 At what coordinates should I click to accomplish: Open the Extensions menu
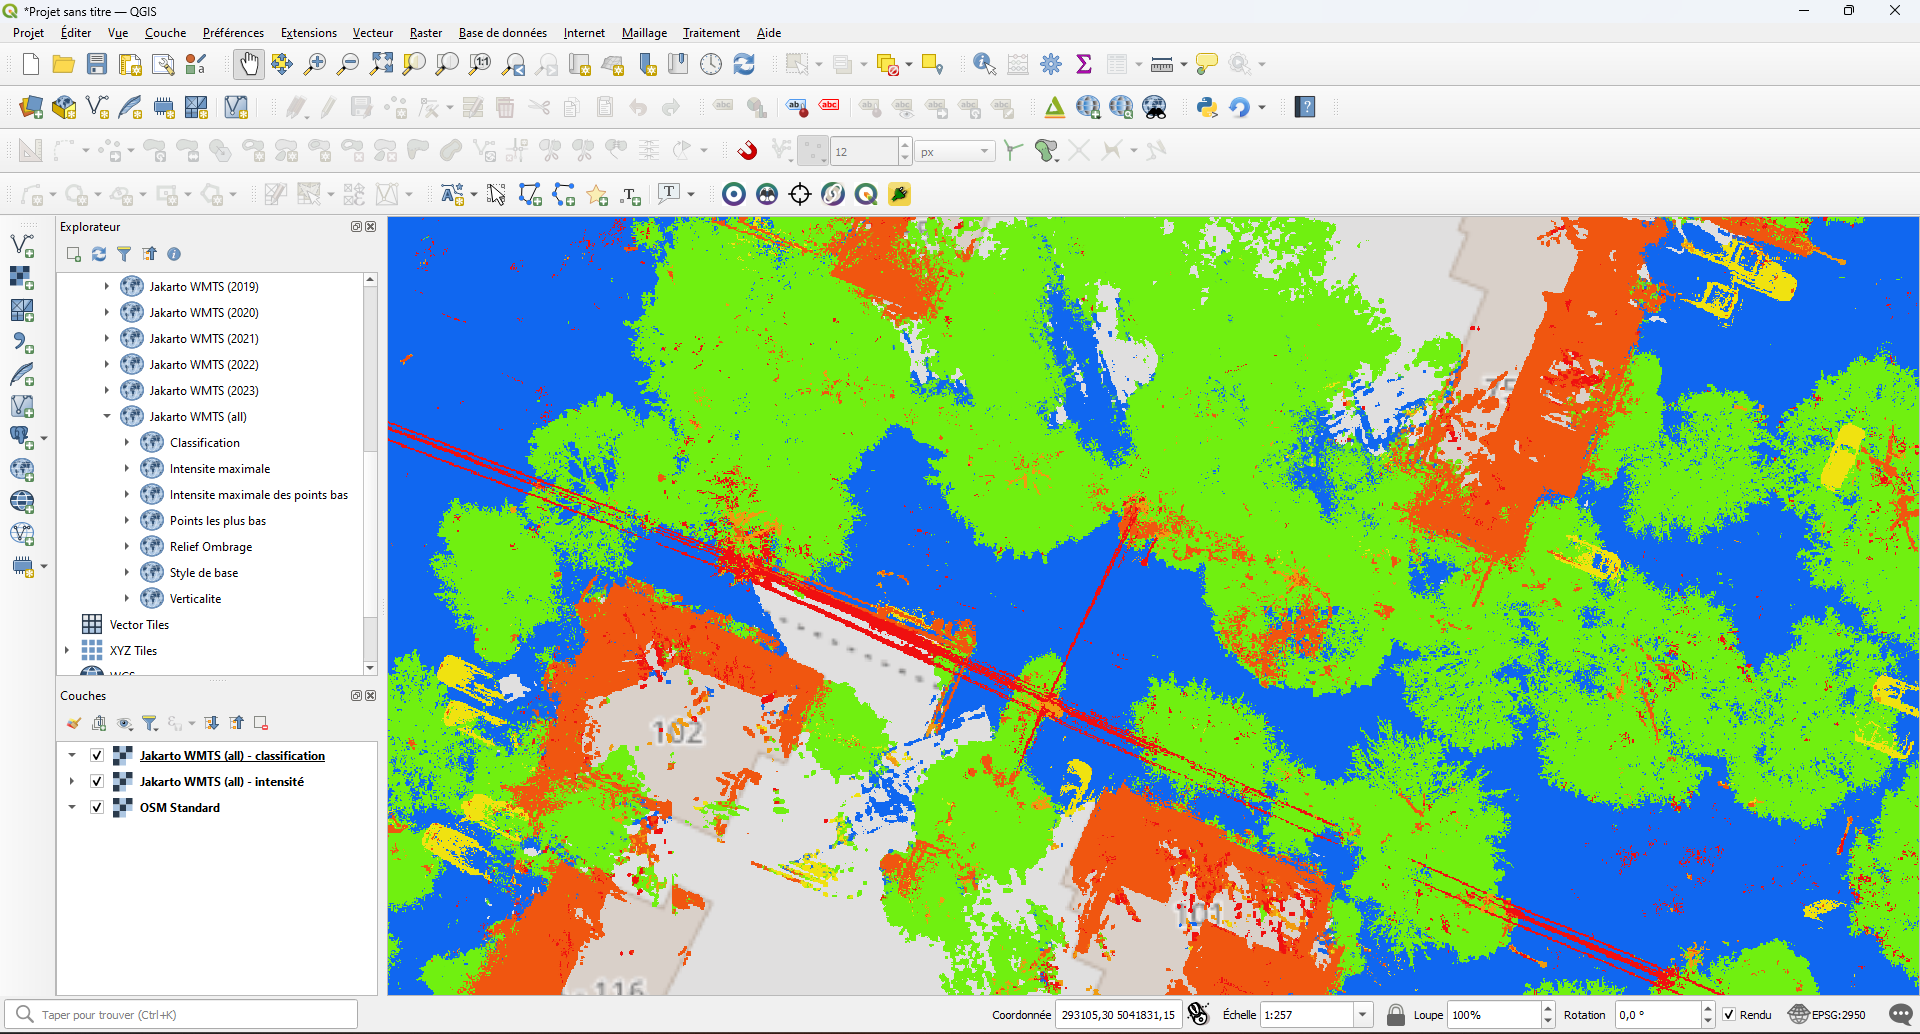click(308, 33)
